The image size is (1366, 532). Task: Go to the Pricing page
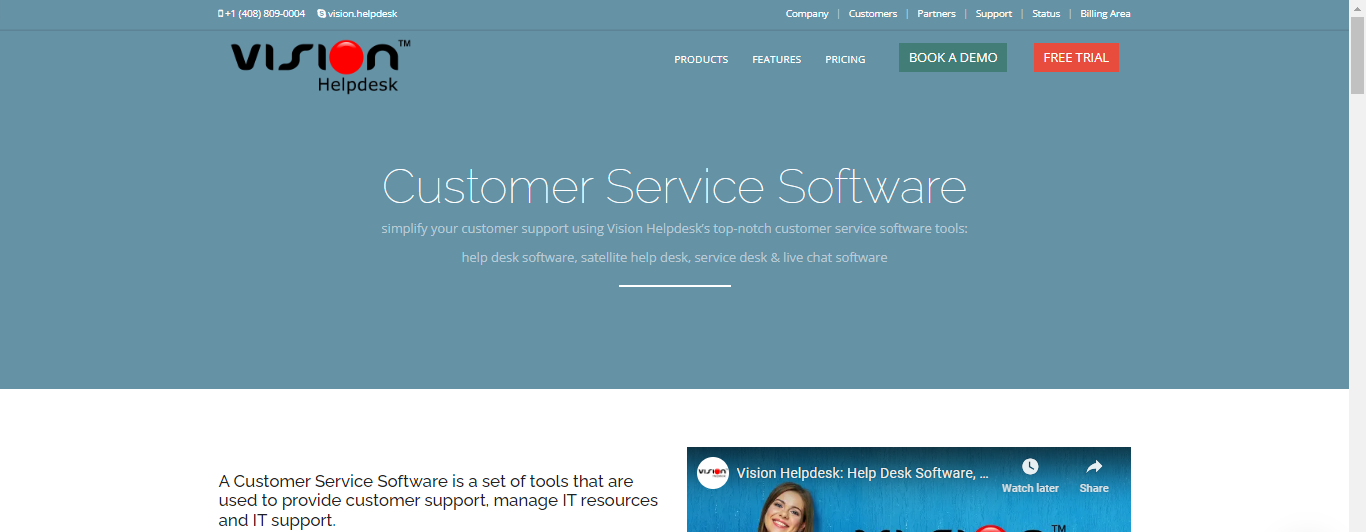(845, 60)
